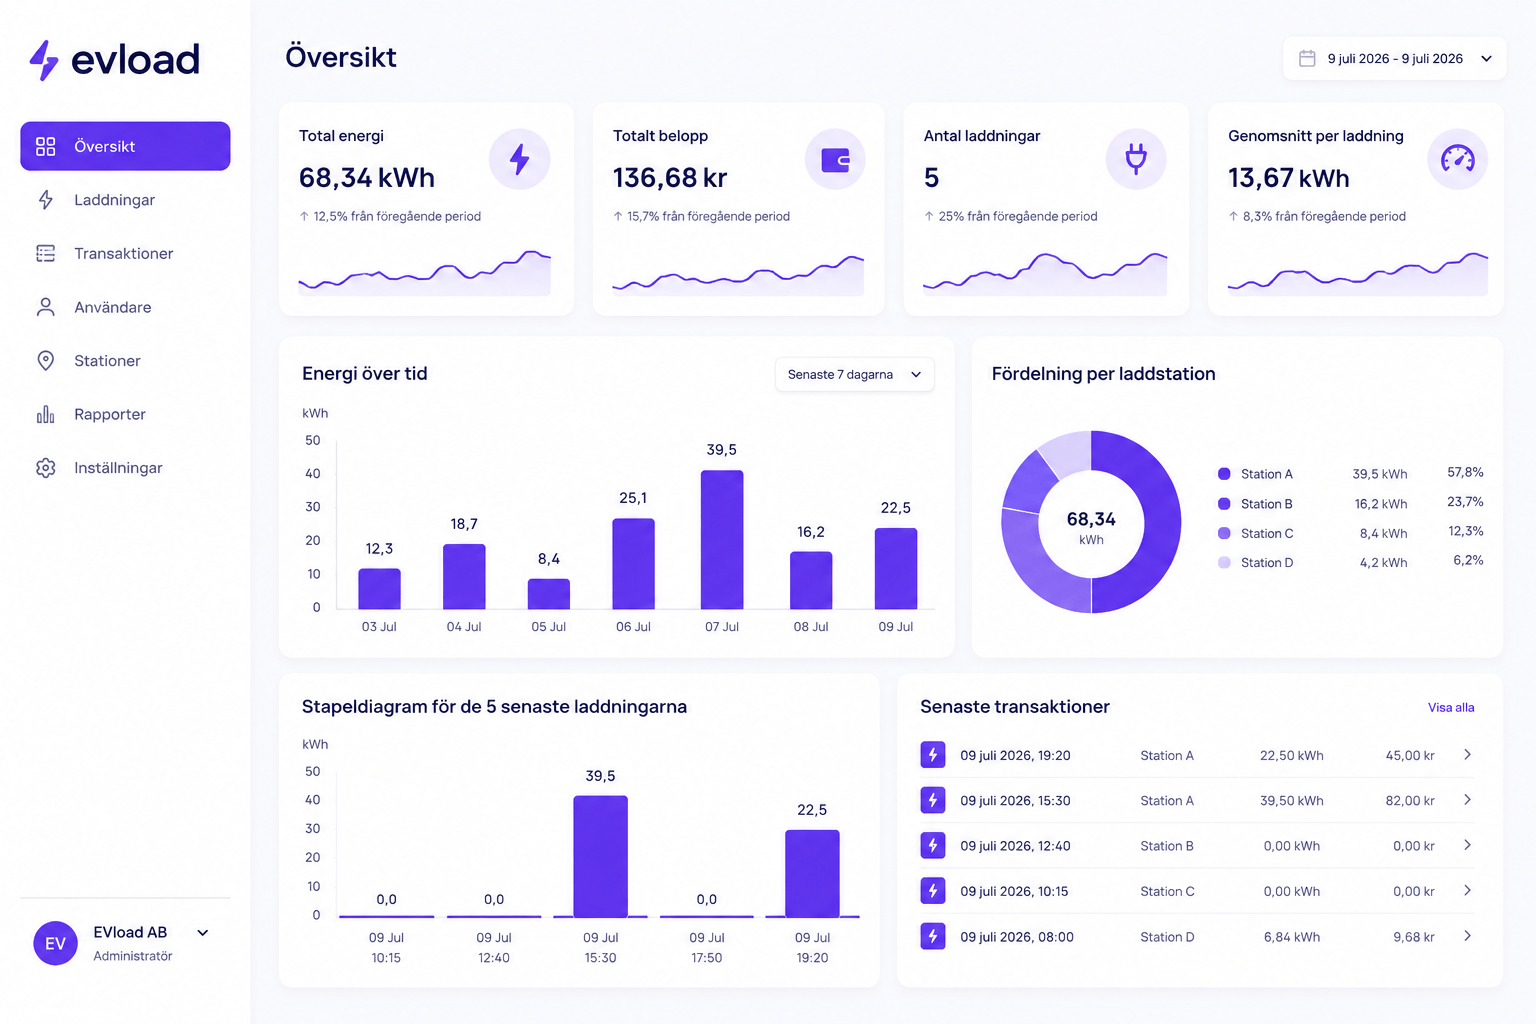Click the EV avatar circle

56,943
